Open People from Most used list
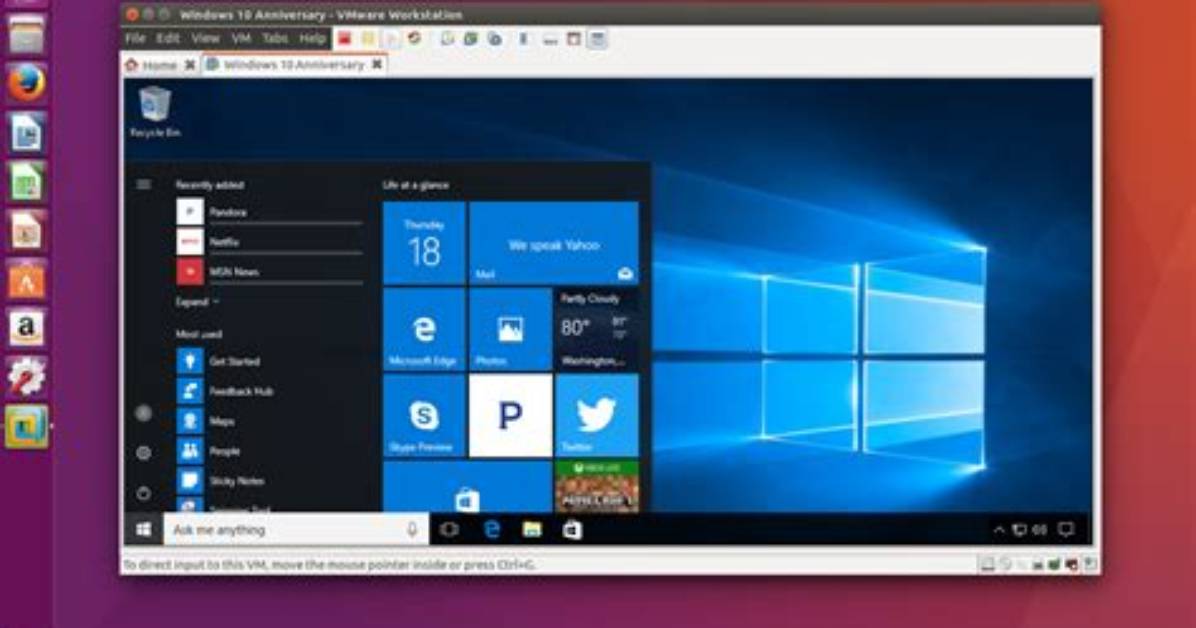 (x=269, y=451)
